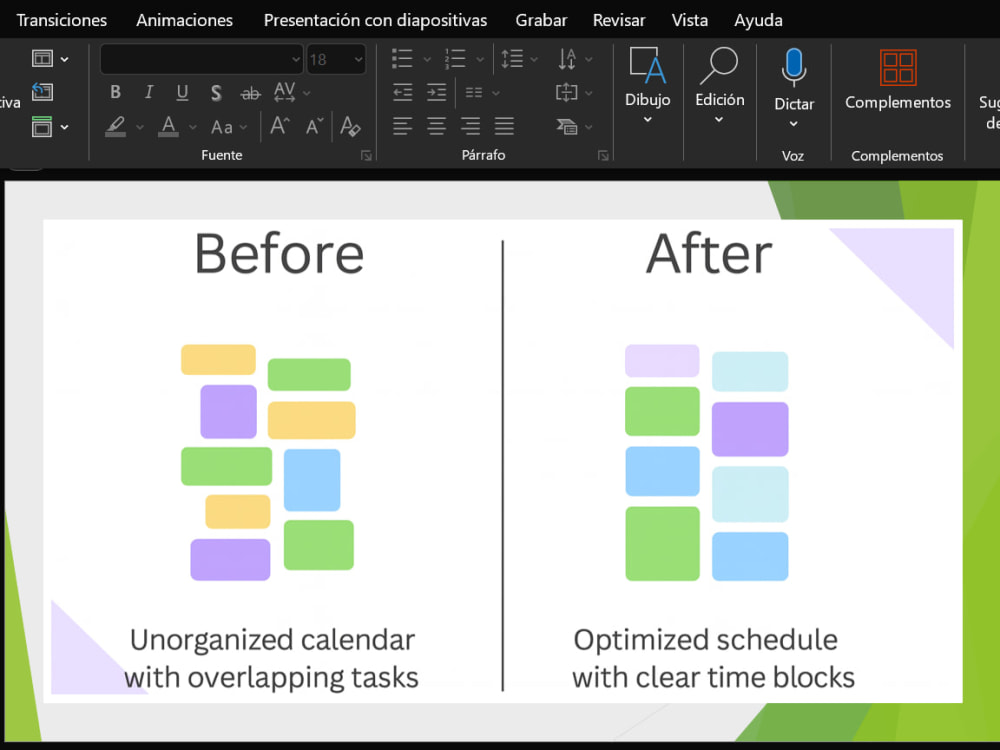The image size is (1000, 750).
Task: Apply bulleted list
Action: pyautogui.click(x=402, y=59)
